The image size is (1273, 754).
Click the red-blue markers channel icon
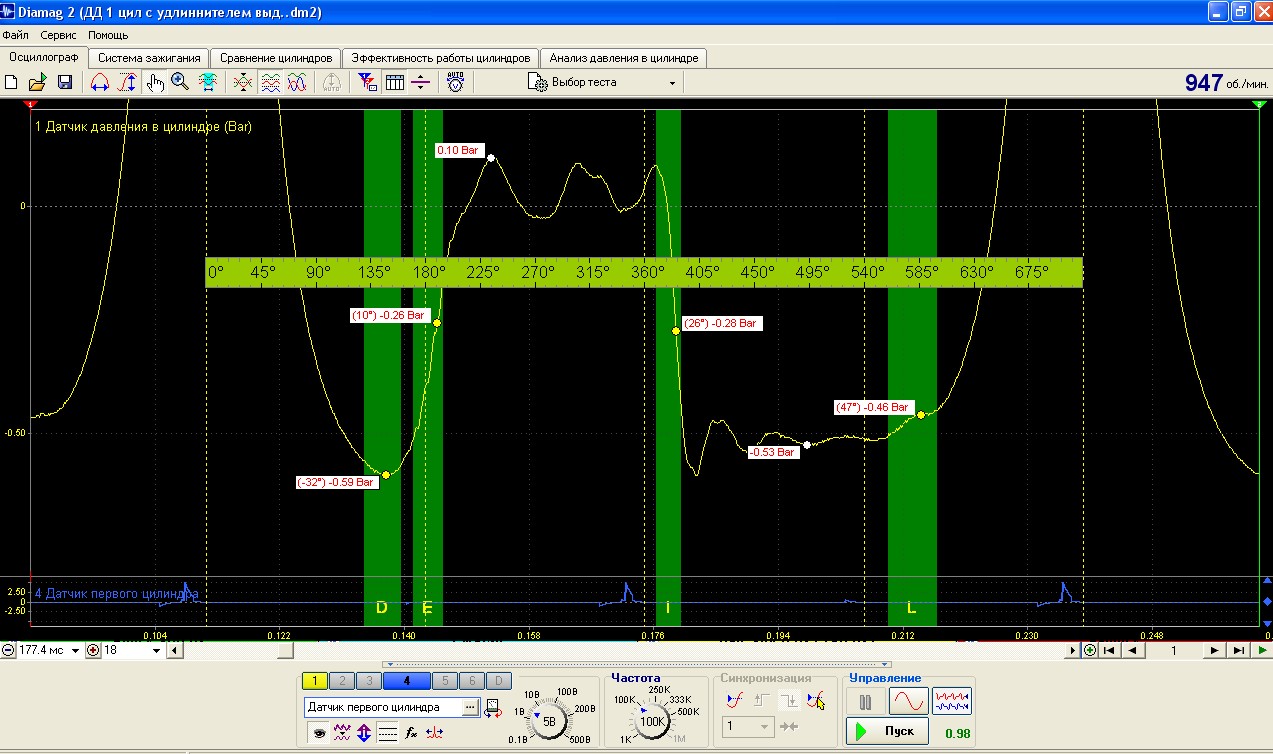pos(434,733)
